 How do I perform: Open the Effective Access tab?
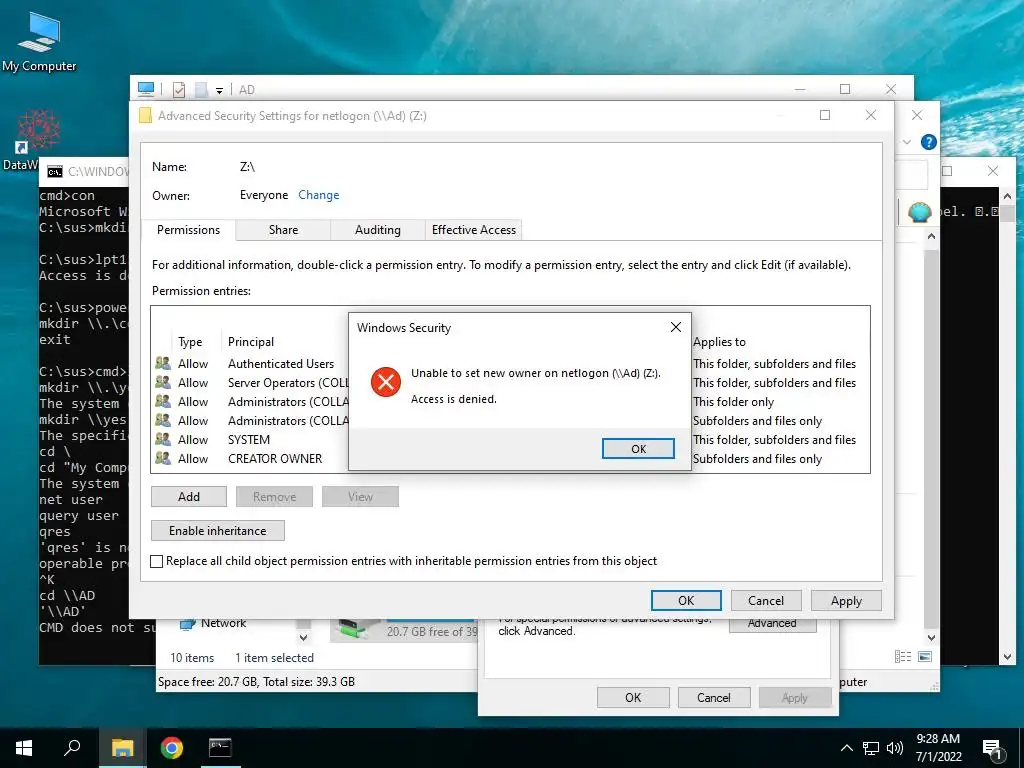pos(473,230)
